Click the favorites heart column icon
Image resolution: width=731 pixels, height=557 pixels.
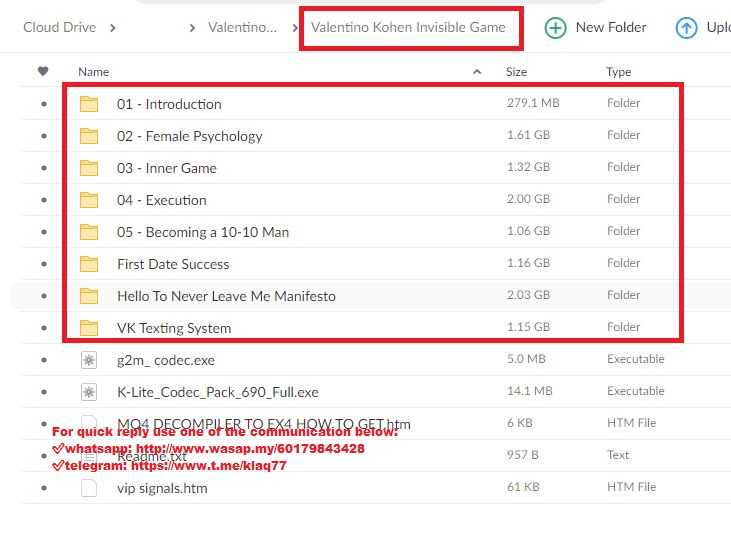pyautogui.click(x=43, y=71)
